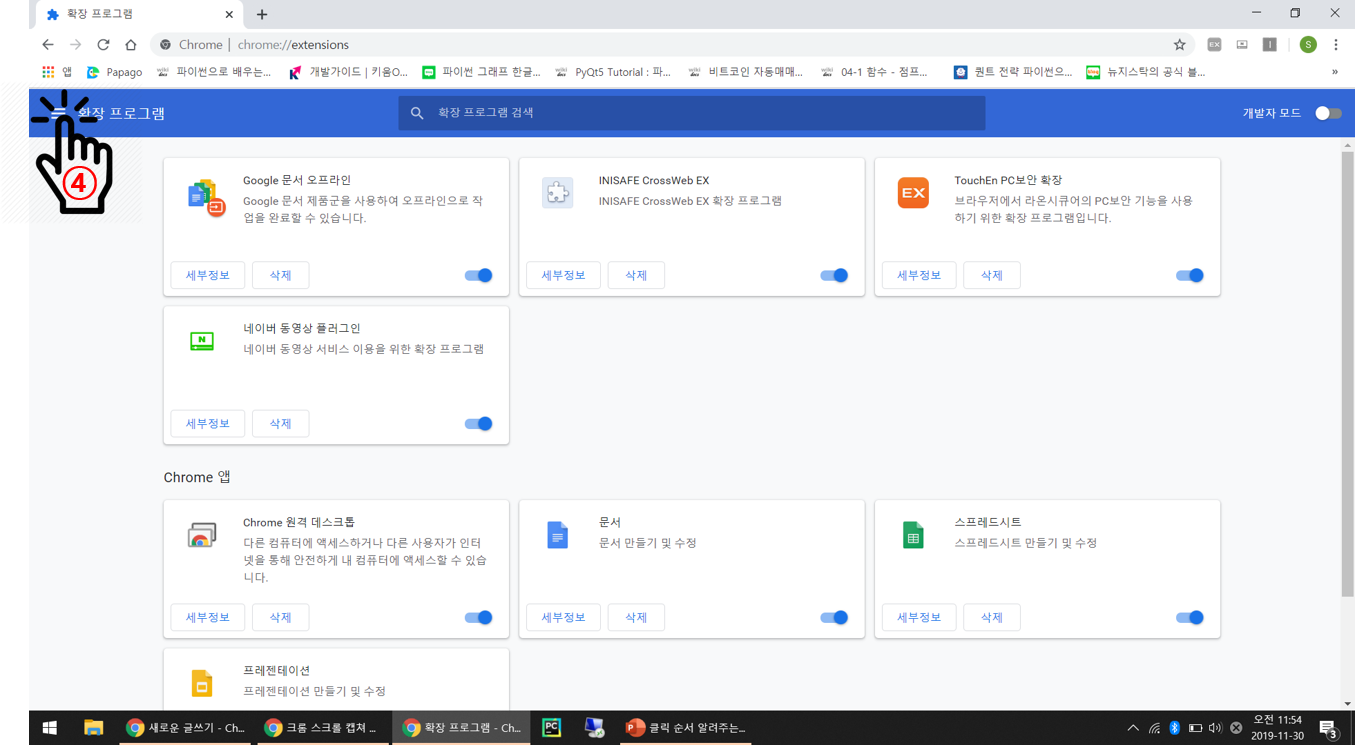
Task: Click the blue 문서 app icon
Action: tap(558, 535)
